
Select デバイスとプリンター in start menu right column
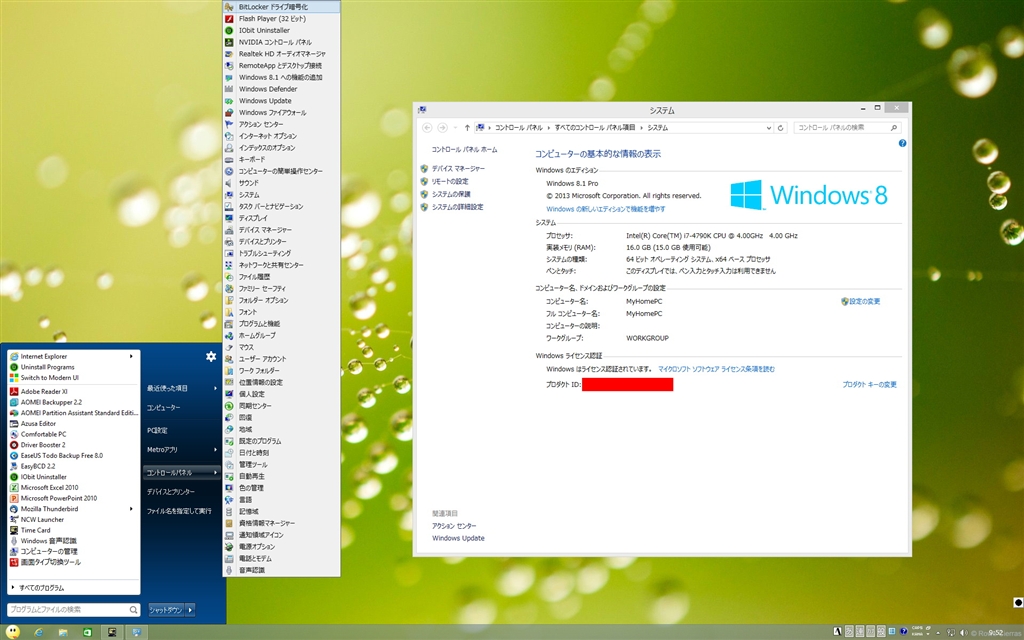171,492
